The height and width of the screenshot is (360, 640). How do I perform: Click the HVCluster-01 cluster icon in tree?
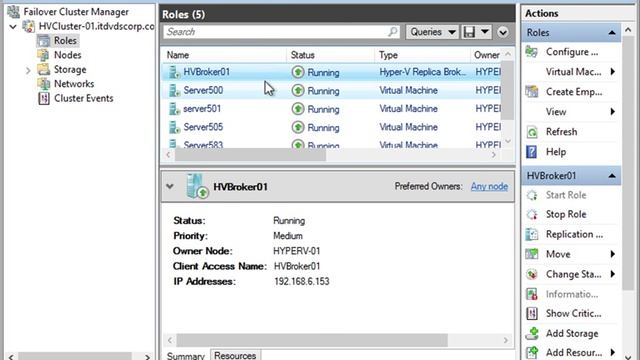[29, 26]
